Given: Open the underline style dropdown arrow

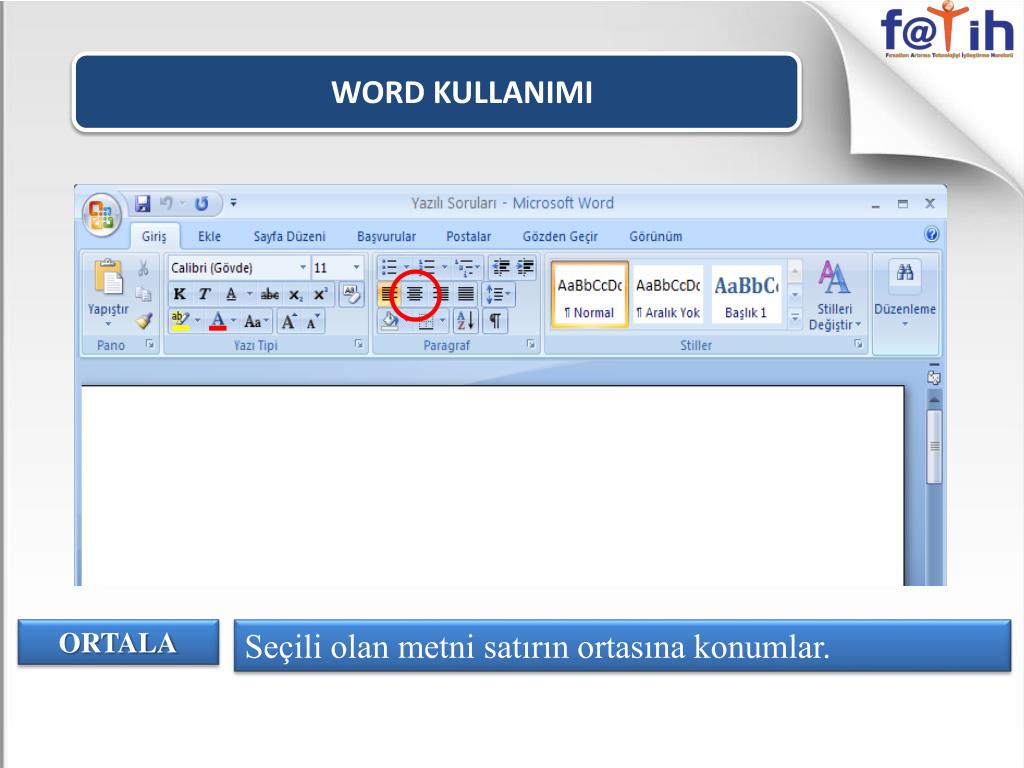Looking at the screenshot, I should click(x=249, y=295).
